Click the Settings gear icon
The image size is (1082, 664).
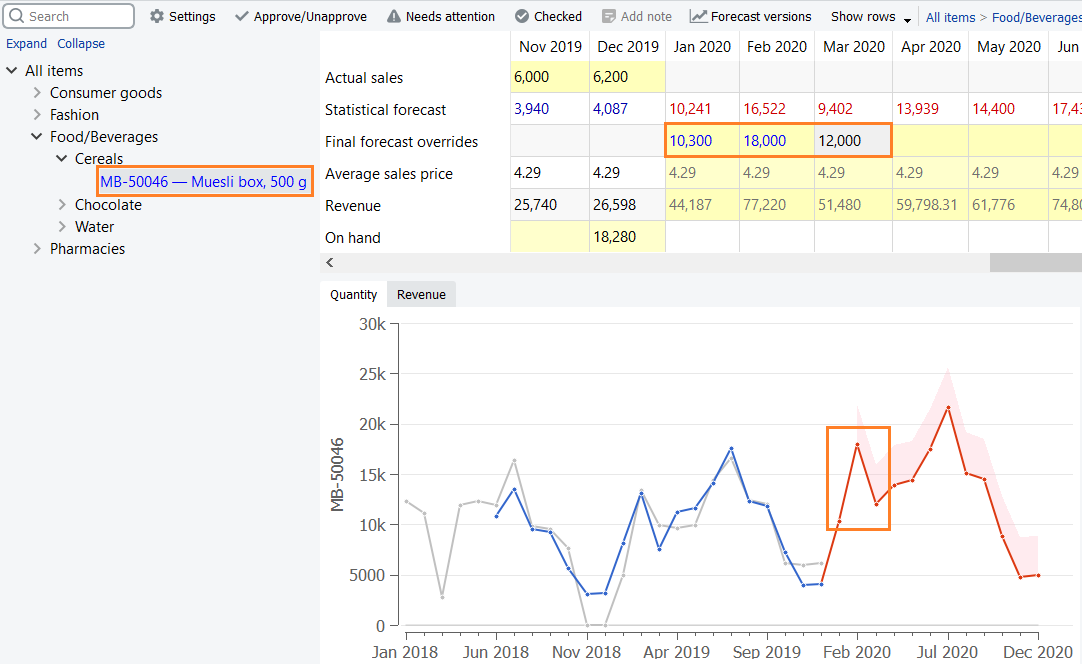coord(157,17)
